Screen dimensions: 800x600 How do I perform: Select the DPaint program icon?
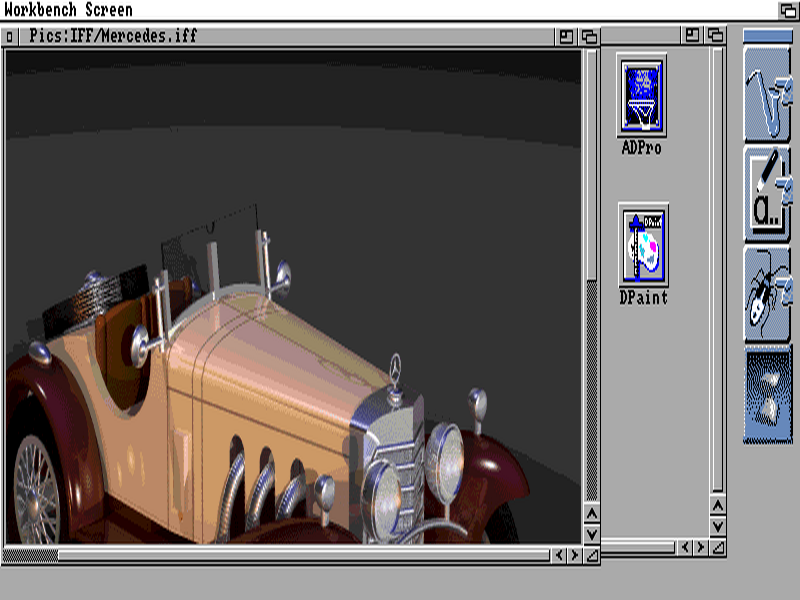(642, 246)
